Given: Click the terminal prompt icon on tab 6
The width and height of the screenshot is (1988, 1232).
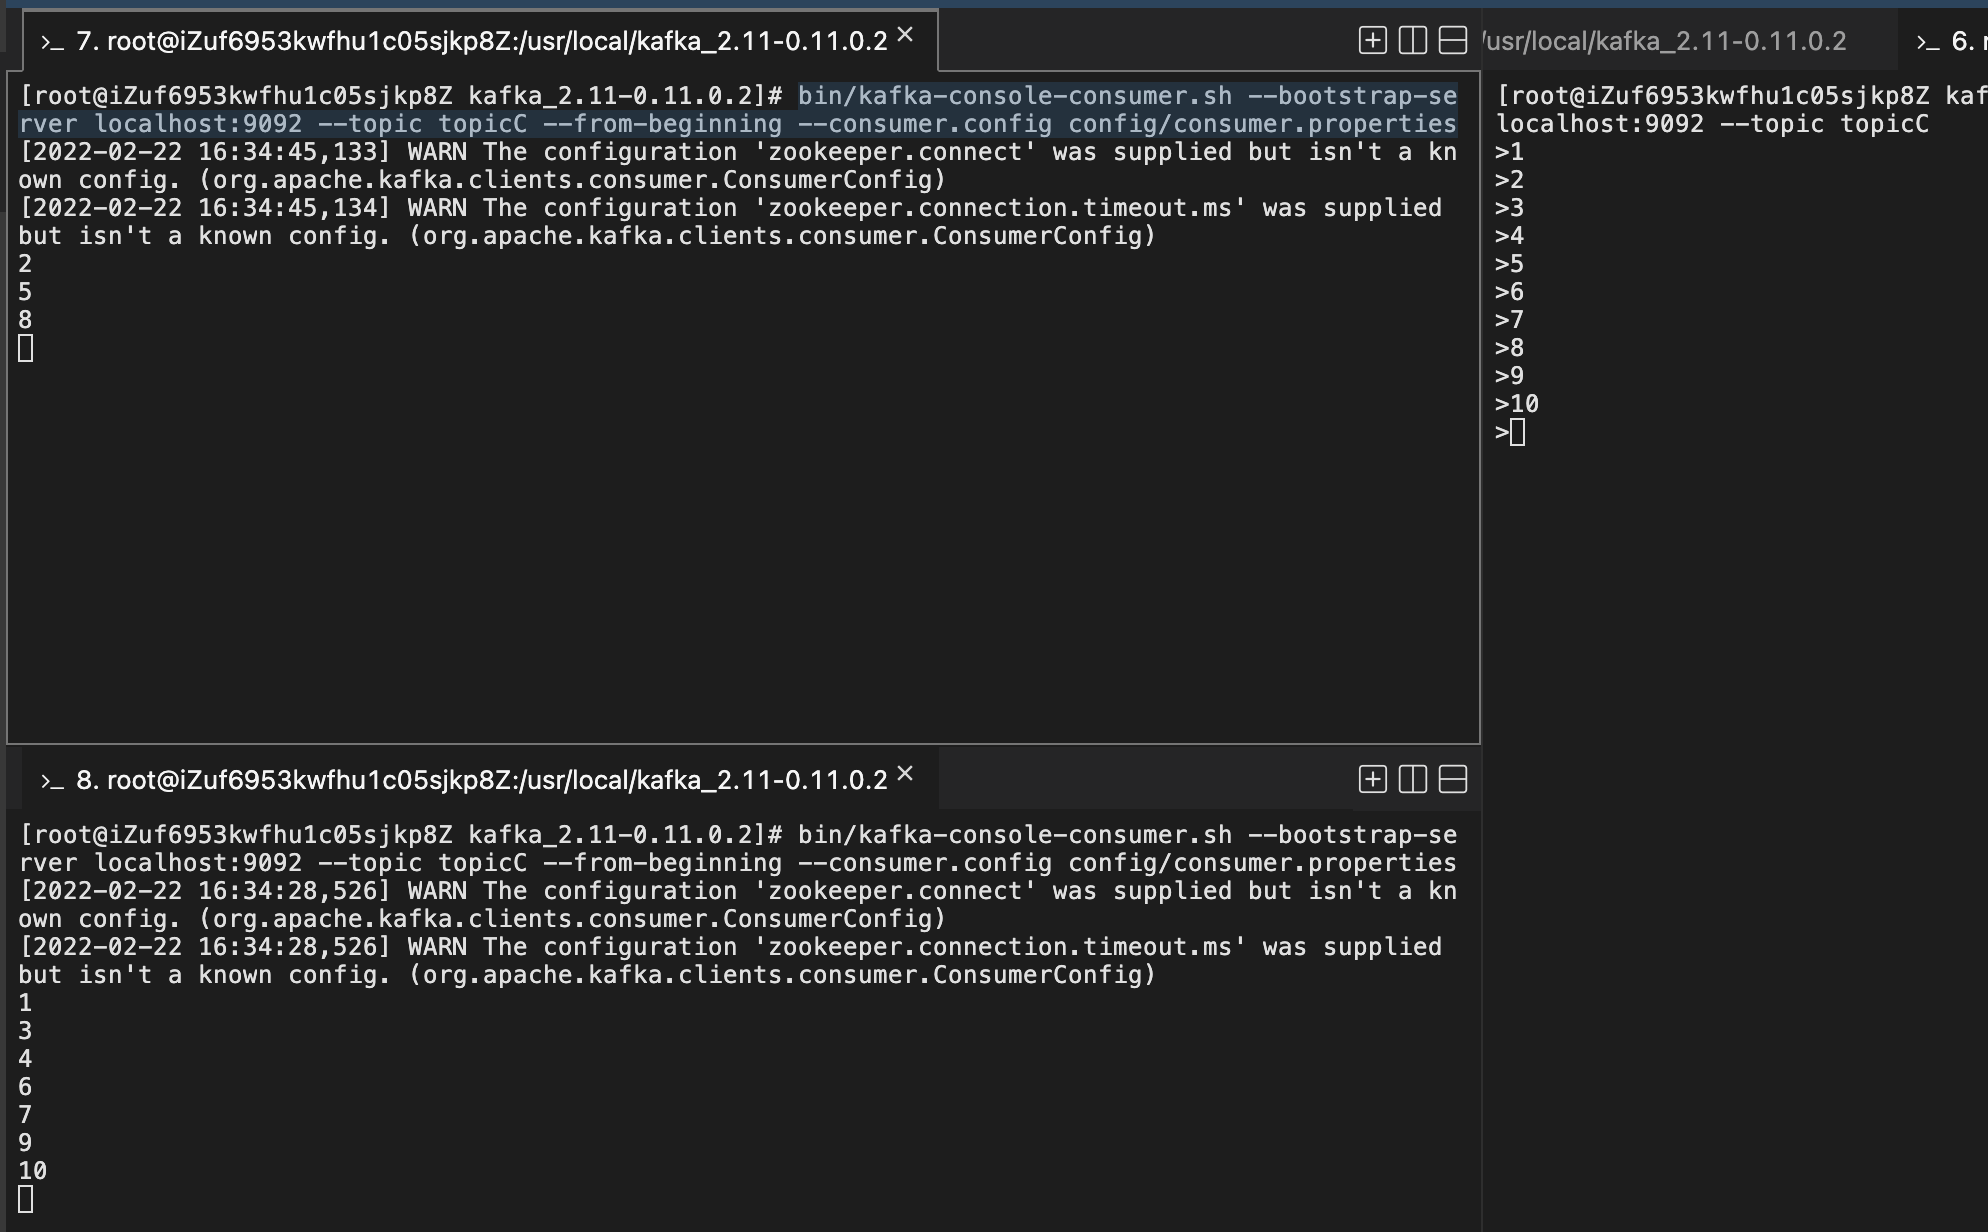Looking at the screenshot, I should click(x=1925, y=42).
